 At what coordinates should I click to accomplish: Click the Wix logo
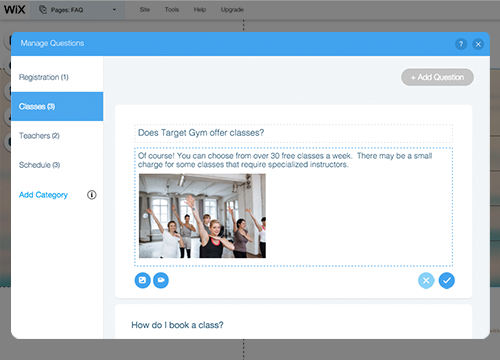pos(14,10)
